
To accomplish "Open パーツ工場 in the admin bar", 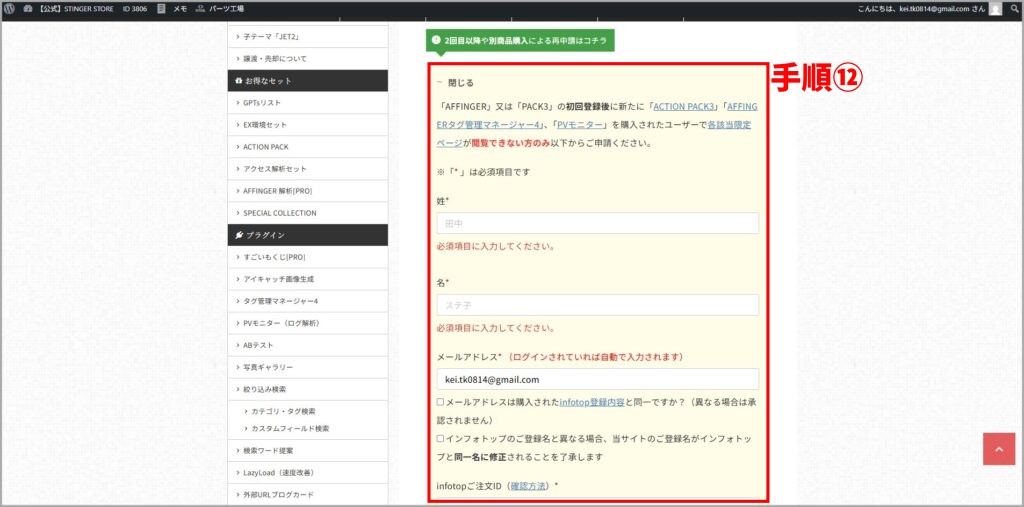I will point(201,8).
